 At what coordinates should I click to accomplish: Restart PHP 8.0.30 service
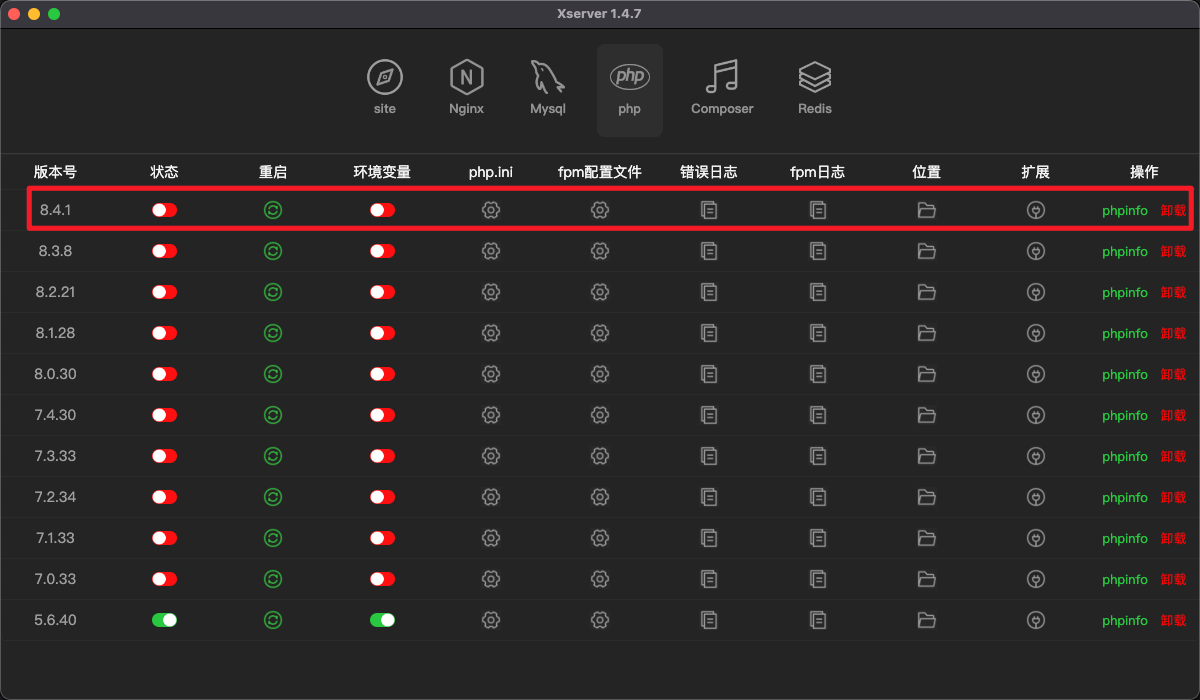[x=273, y=374]
